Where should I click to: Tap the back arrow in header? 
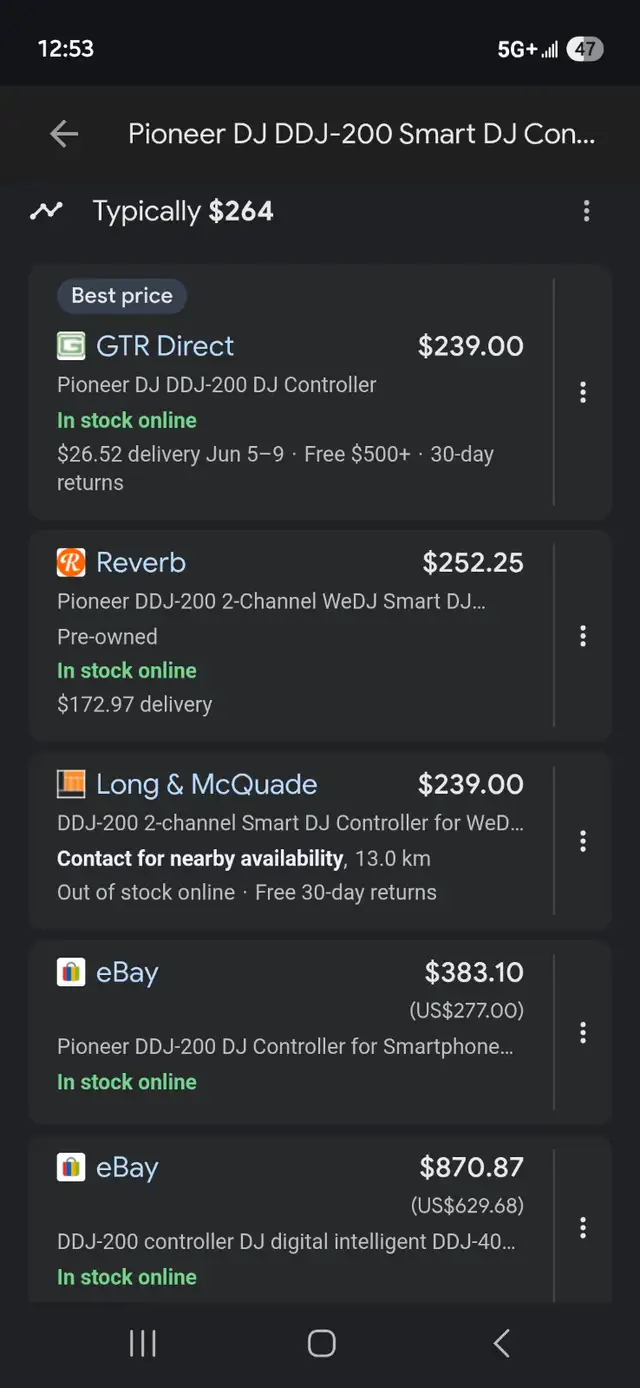pyautogui.click(x=64, y=134)
